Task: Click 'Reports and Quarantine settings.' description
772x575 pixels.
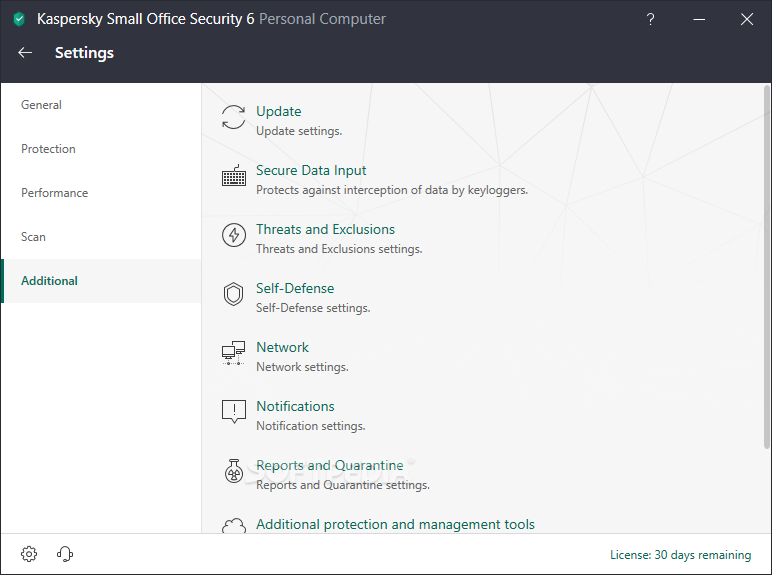Action: [x=343, y=485]
